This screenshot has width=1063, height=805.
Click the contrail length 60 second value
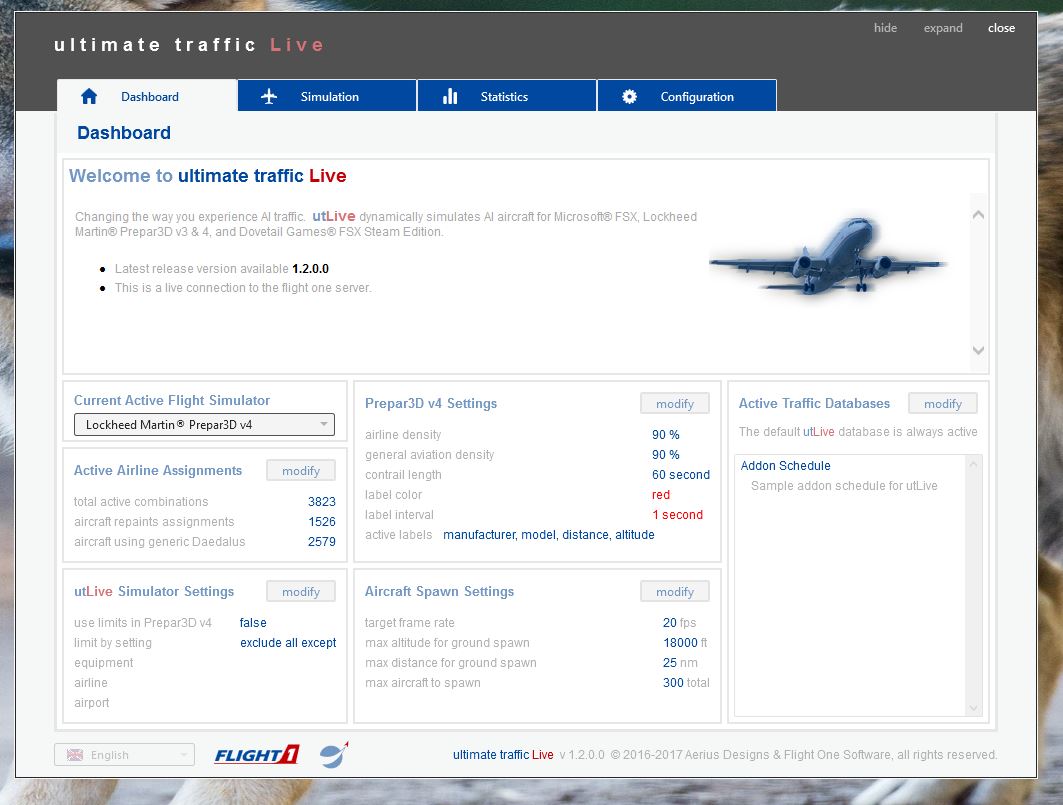681,475
